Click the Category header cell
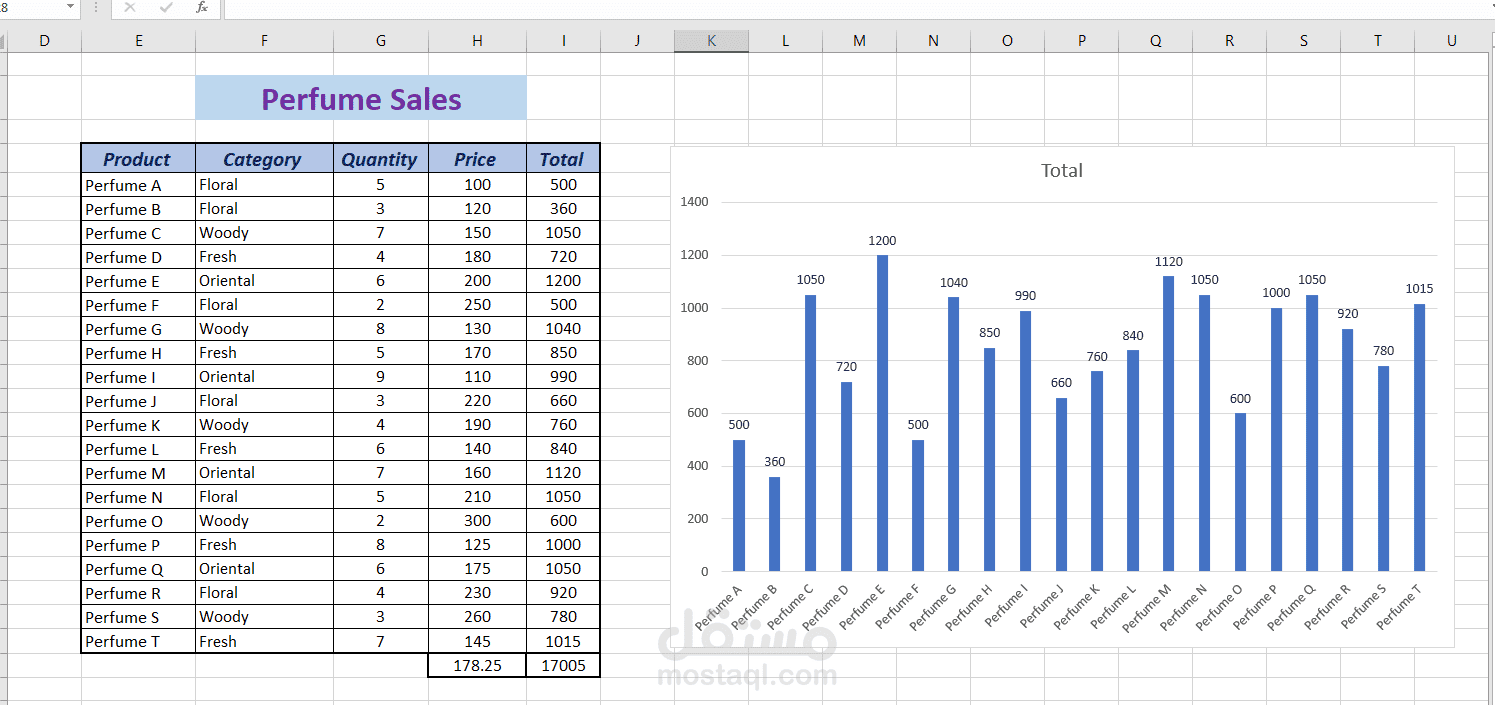The height and width of the screenshot is (705, 1495). (x=264, y=159)
